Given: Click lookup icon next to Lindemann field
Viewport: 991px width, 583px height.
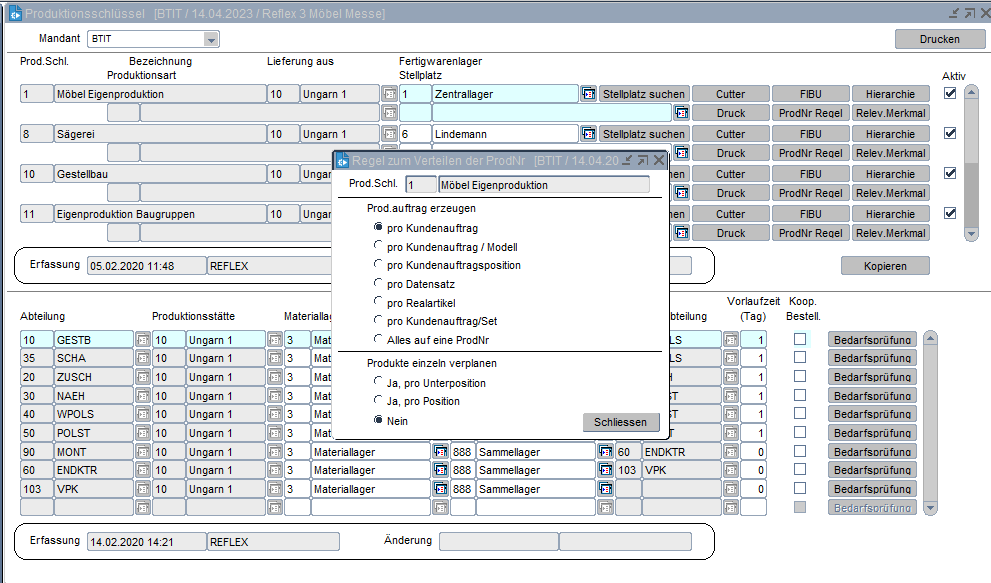Looking at the screenshot, I should (588, 134).
